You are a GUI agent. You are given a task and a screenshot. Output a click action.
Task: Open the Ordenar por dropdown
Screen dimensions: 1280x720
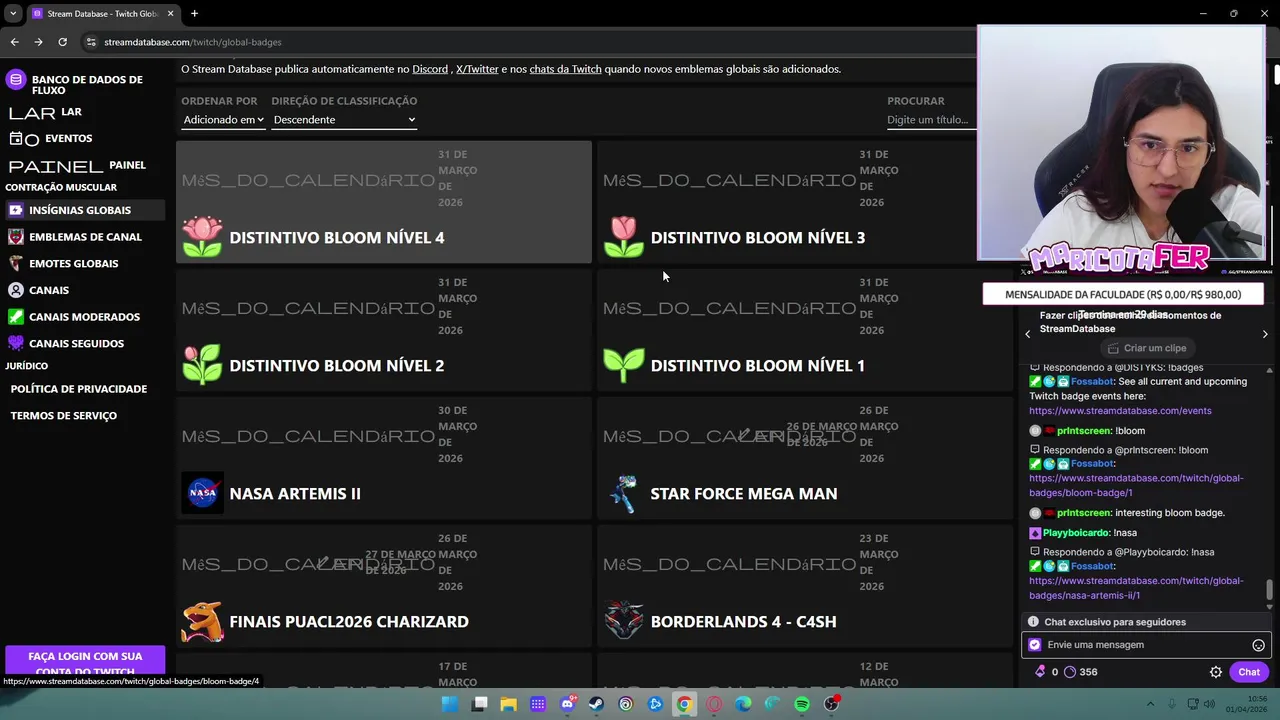tap(223, 119)
